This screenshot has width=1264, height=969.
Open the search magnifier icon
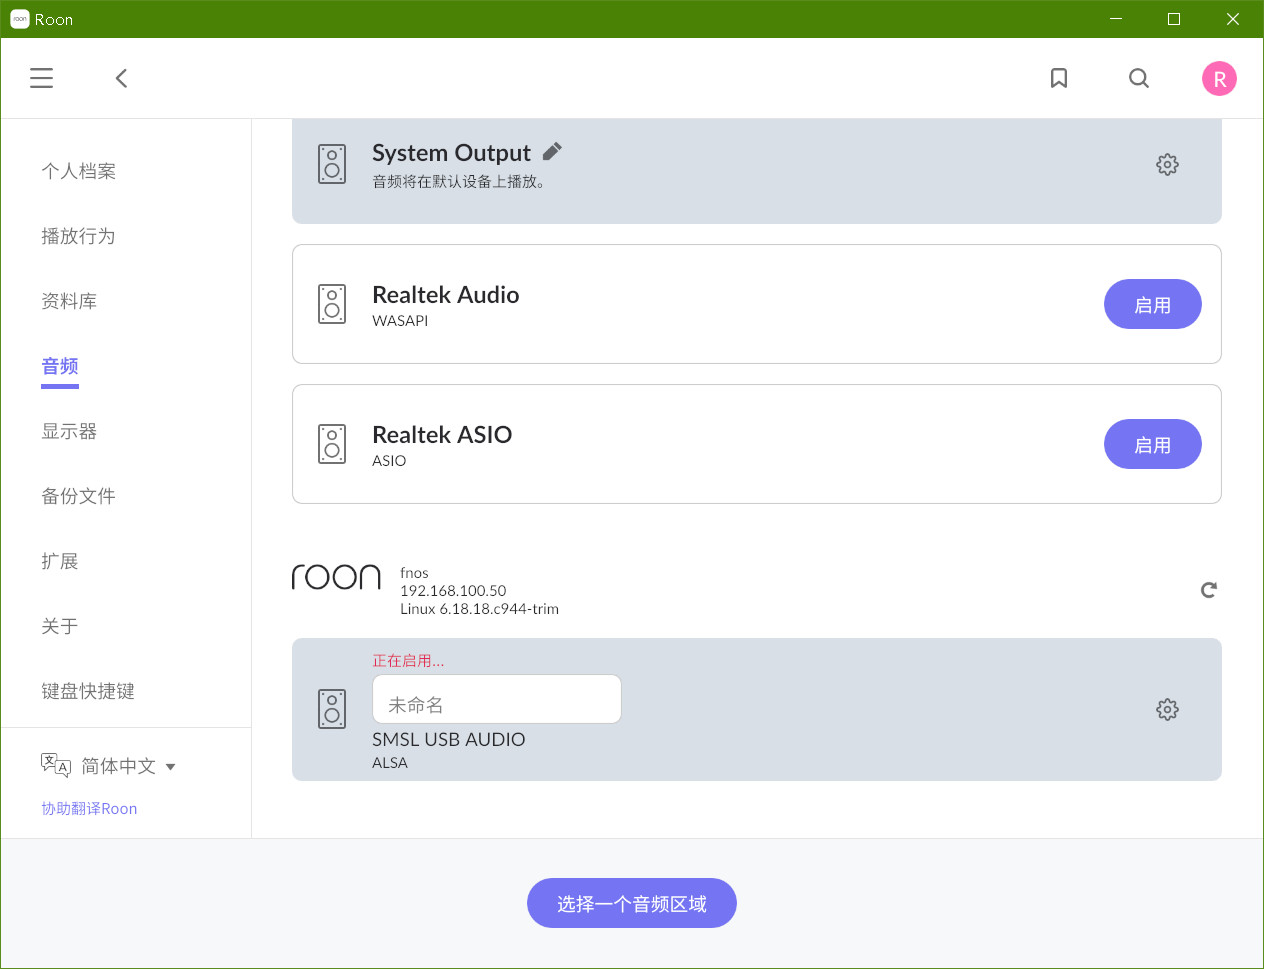[1139, 78]
